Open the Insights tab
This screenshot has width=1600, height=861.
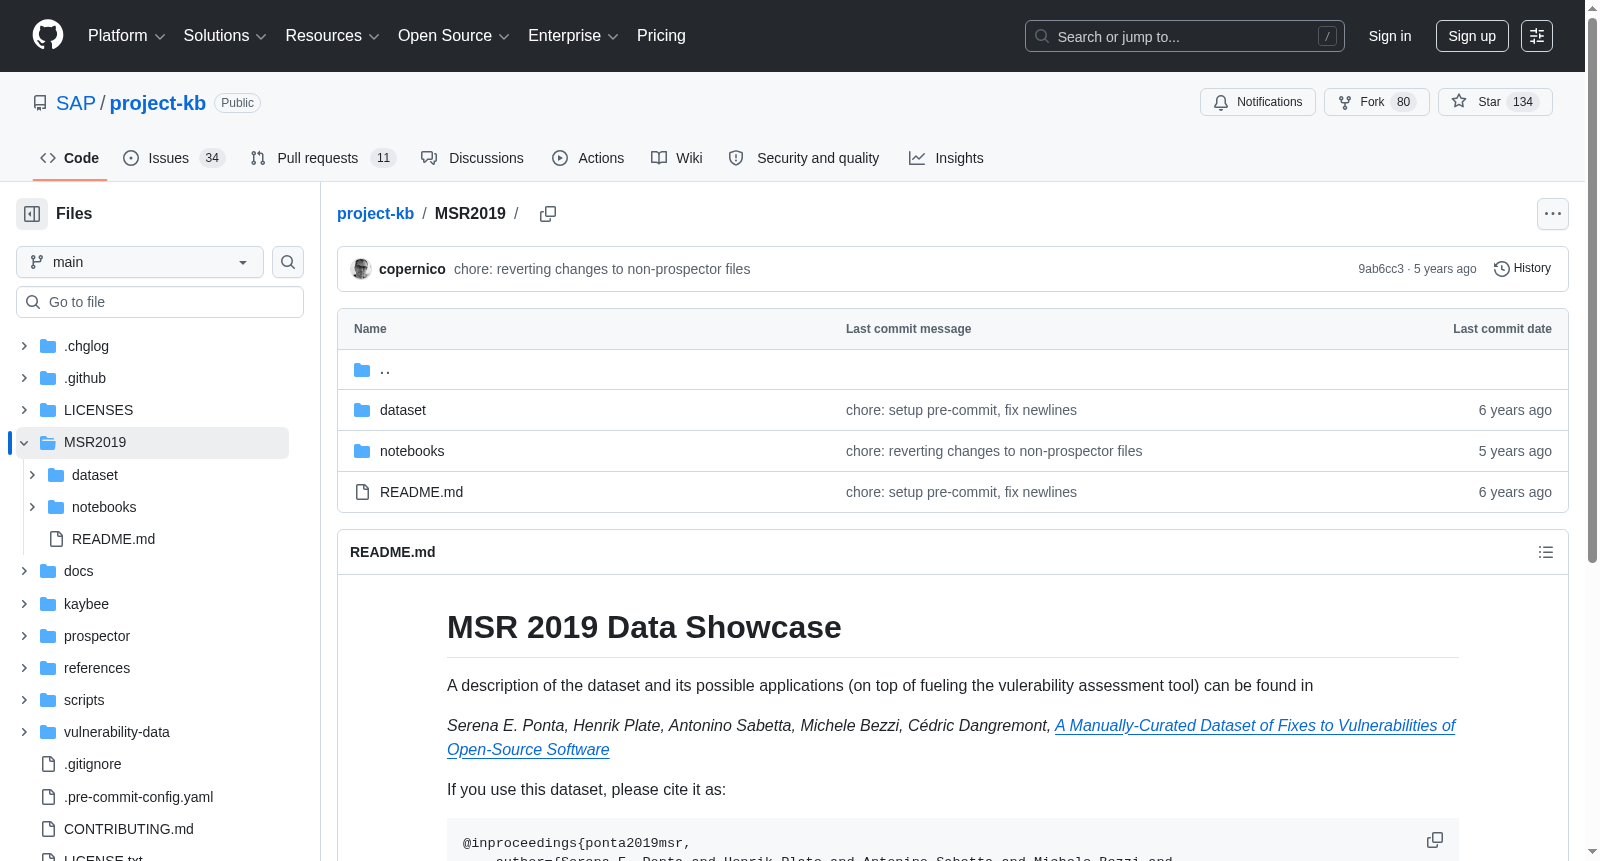946,158
